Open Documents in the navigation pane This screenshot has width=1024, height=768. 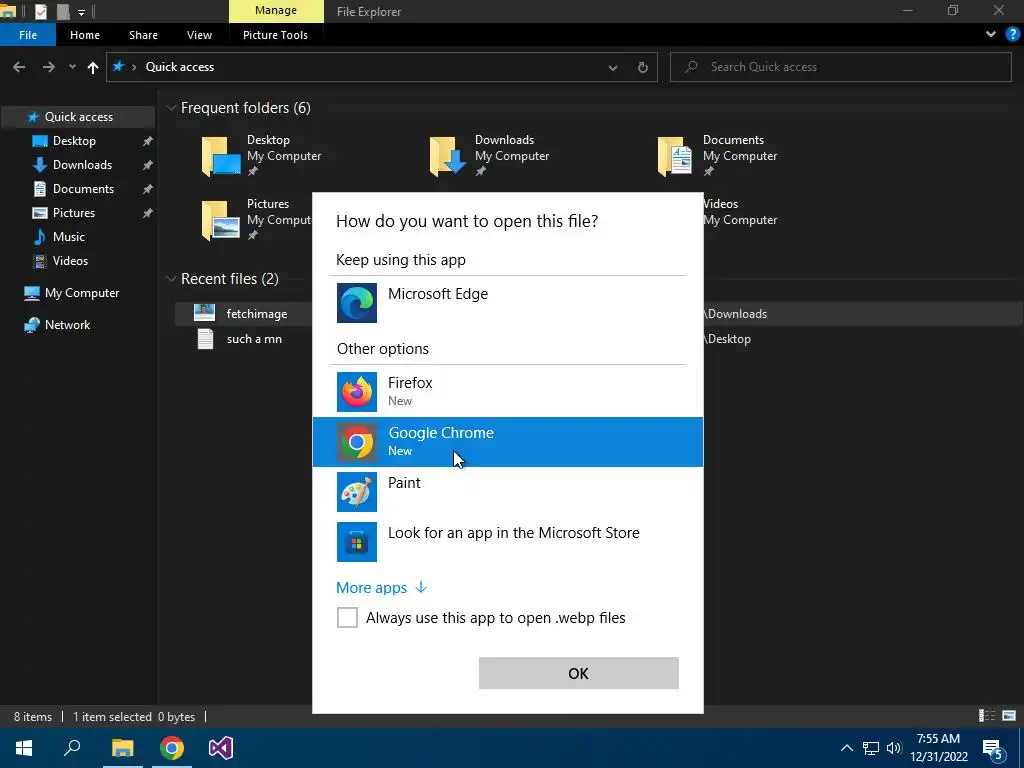83,189
